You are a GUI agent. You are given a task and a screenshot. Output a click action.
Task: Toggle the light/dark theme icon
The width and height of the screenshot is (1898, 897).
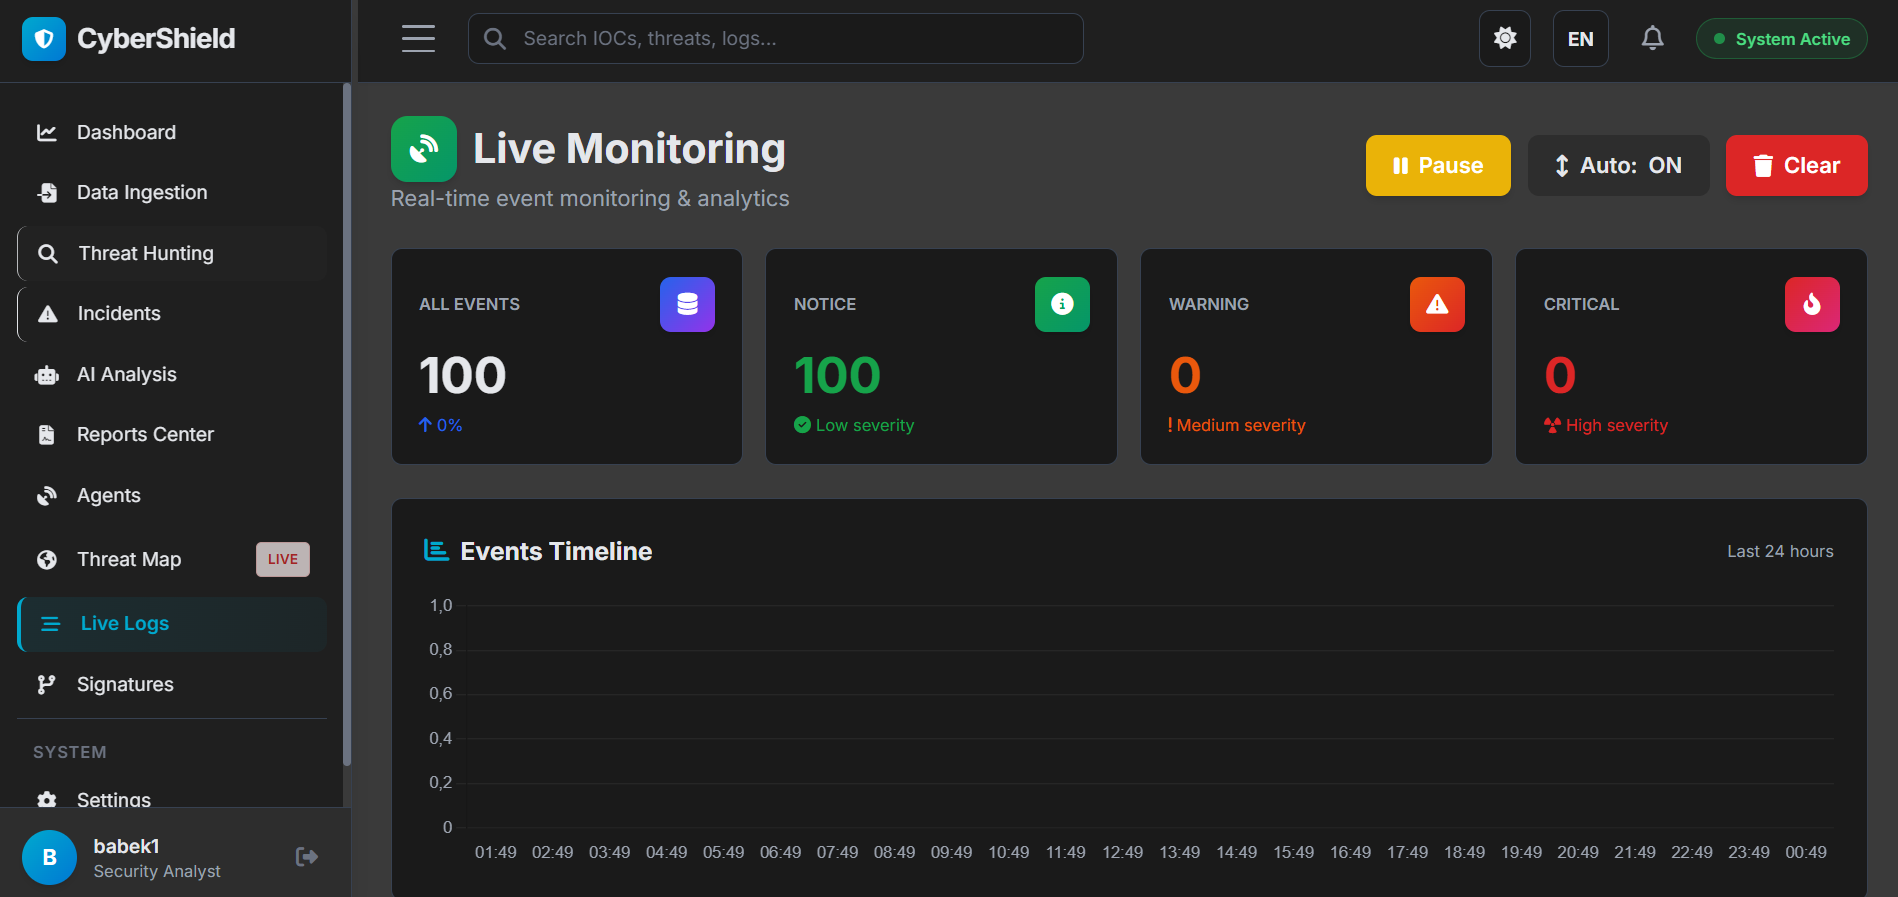[1504, 39]
